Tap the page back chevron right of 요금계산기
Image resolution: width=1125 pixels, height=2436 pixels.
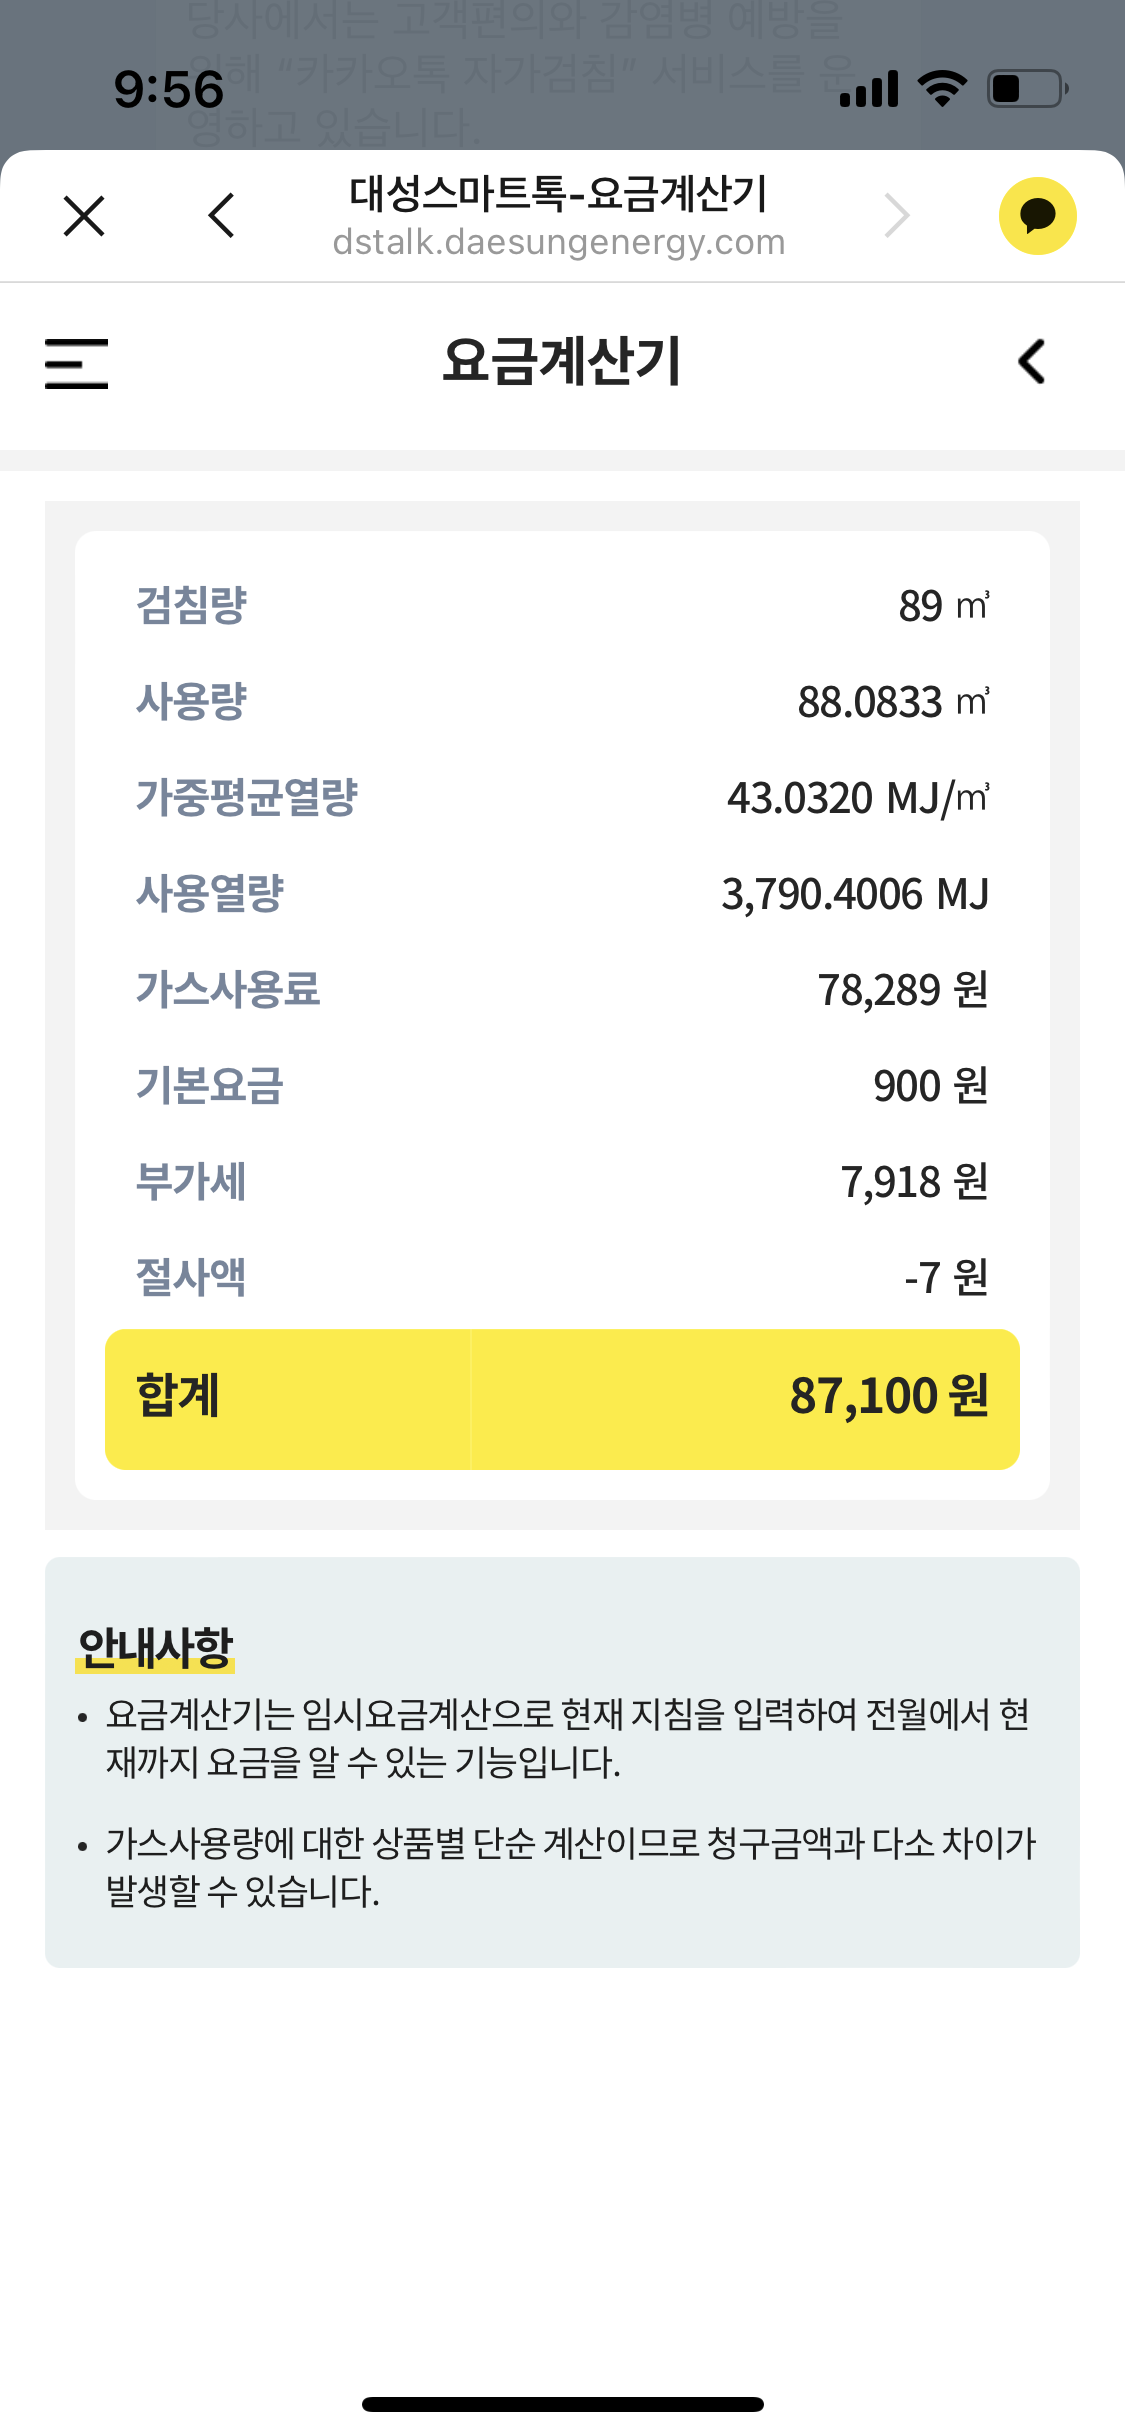tap(1032, 362)
